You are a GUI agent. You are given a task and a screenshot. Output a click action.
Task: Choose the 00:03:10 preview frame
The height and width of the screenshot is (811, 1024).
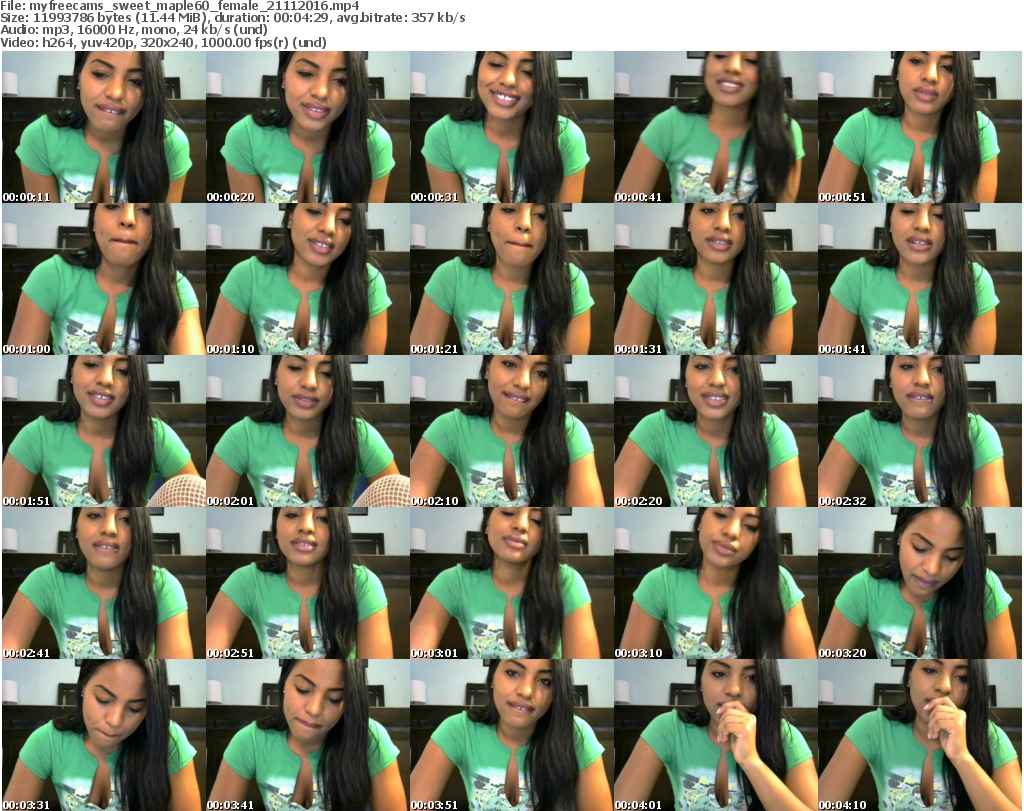tap(716, 584)
